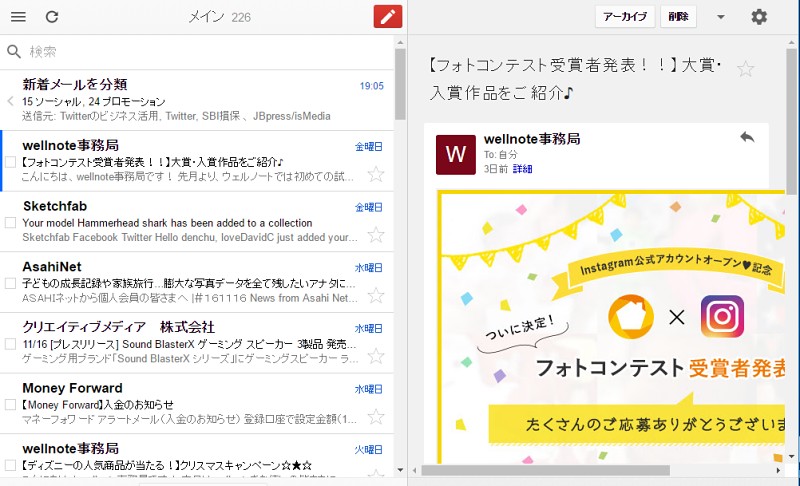
Task: Open クリエイティブメディア Sound BlasterX email
Action: (x=197, y=343)
